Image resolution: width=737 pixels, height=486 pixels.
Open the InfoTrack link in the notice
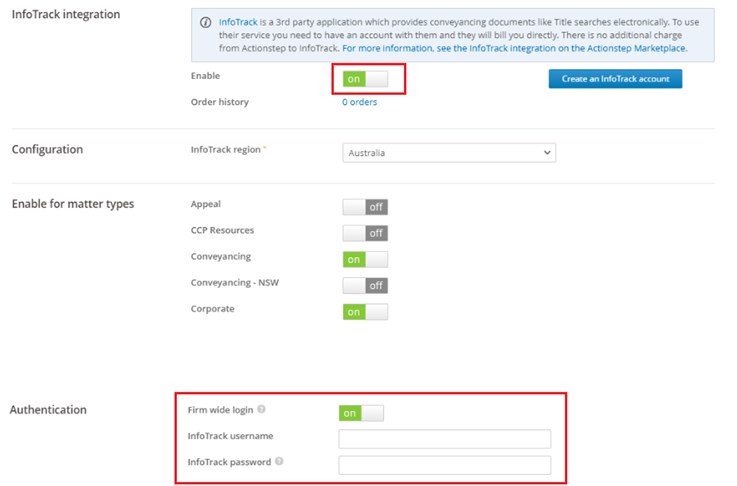coord(238,22)
